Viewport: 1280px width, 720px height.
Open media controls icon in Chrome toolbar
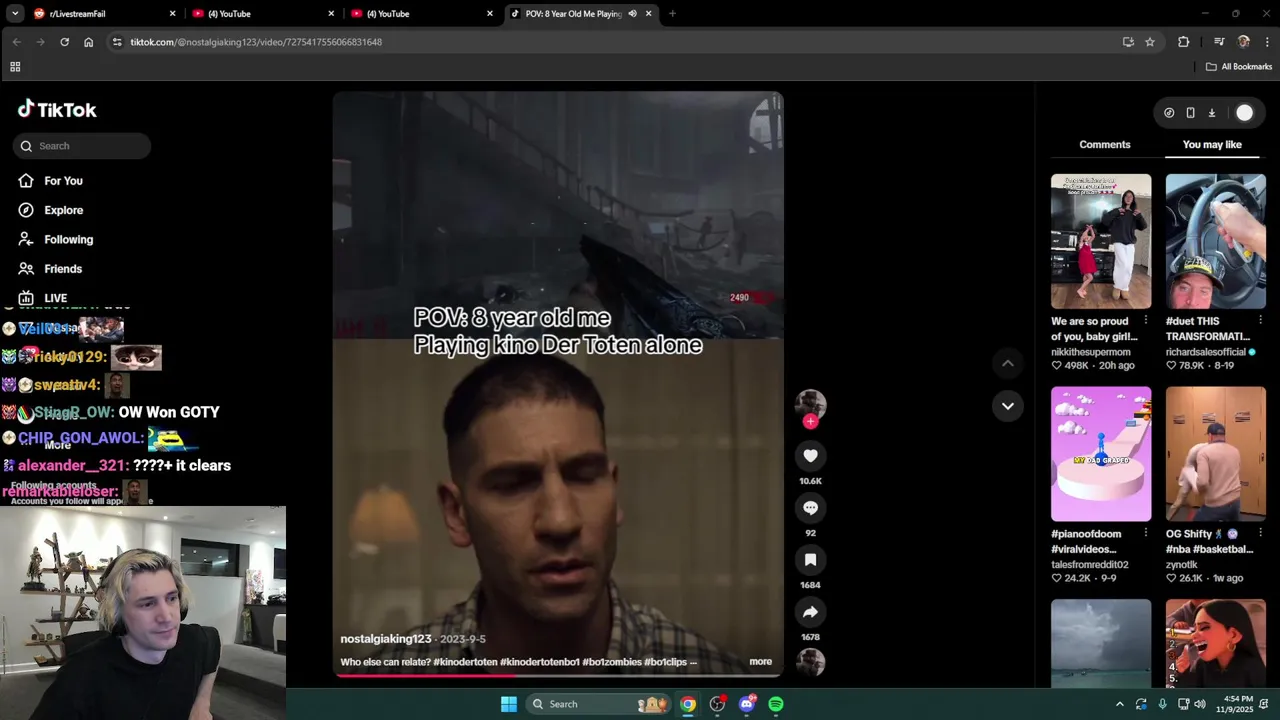(x=1219, y=42)
